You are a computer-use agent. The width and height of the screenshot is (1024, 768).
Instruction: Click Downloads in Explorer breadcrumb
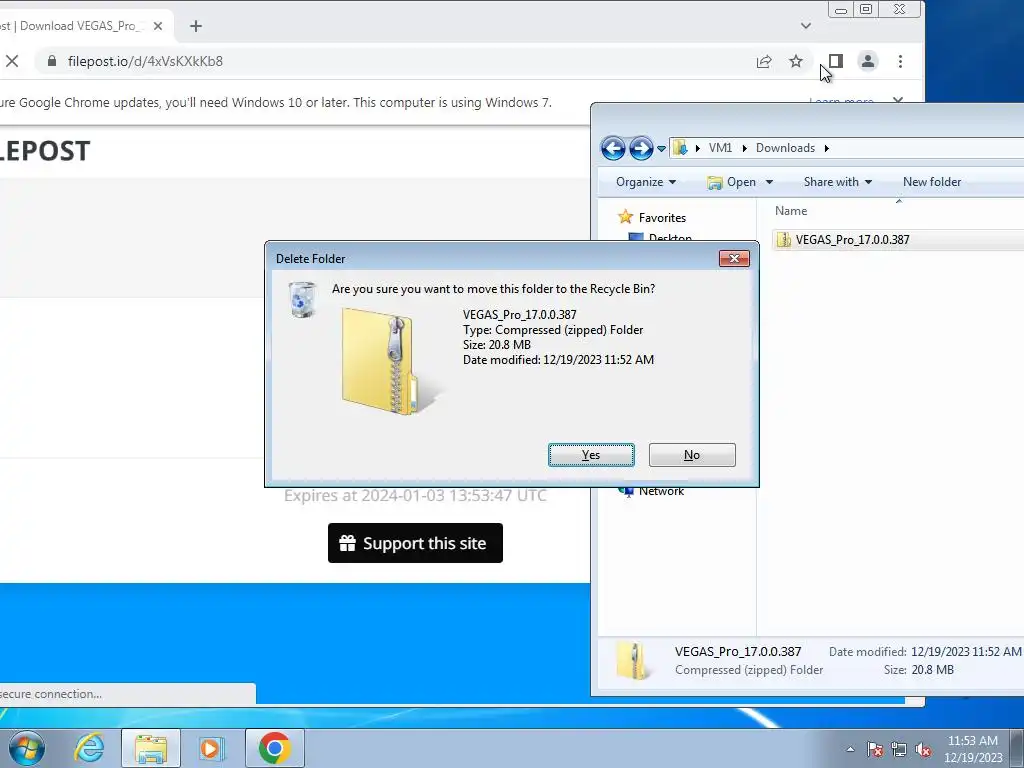pyautogui.click(x=785, y=148)
